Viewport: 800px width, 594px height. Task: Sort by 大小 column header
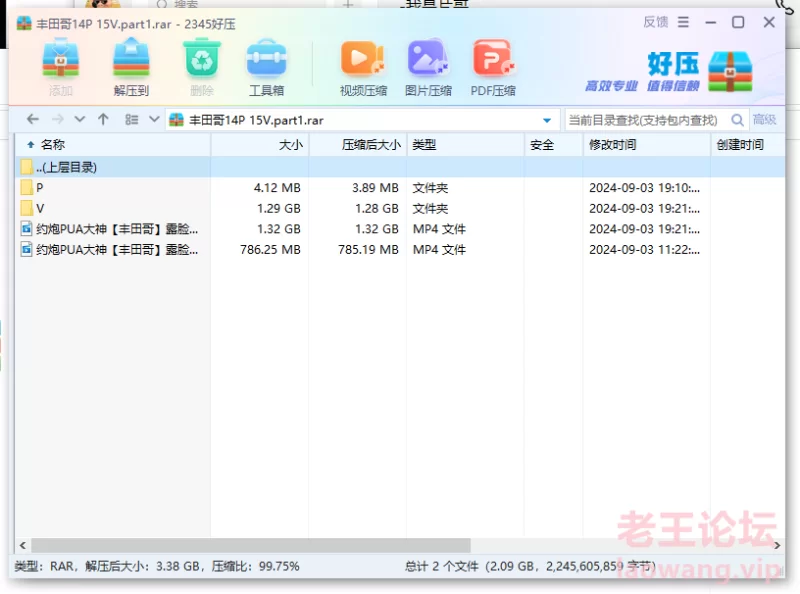point(260,144)
